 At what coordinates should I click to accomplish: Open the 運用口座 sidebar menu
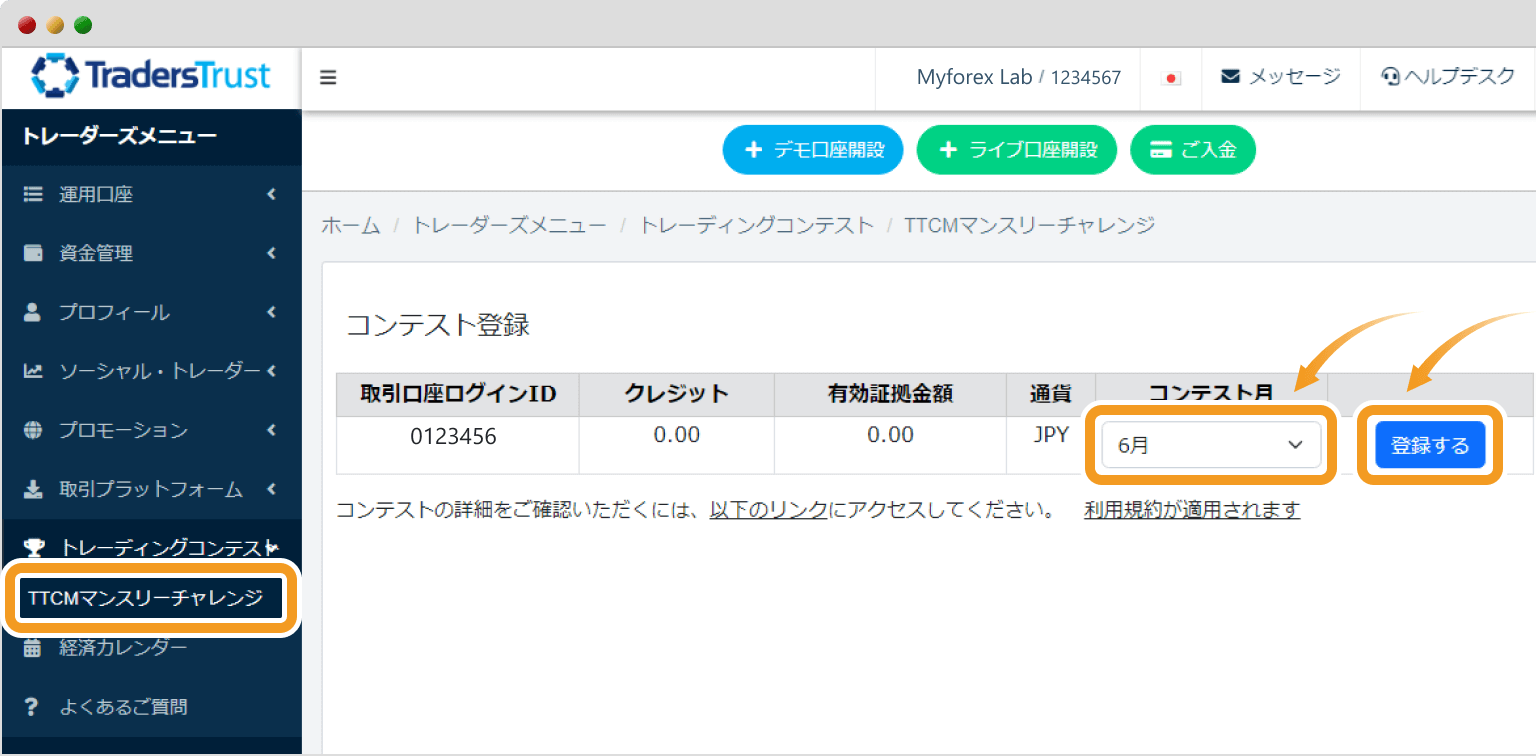(151, 195)
